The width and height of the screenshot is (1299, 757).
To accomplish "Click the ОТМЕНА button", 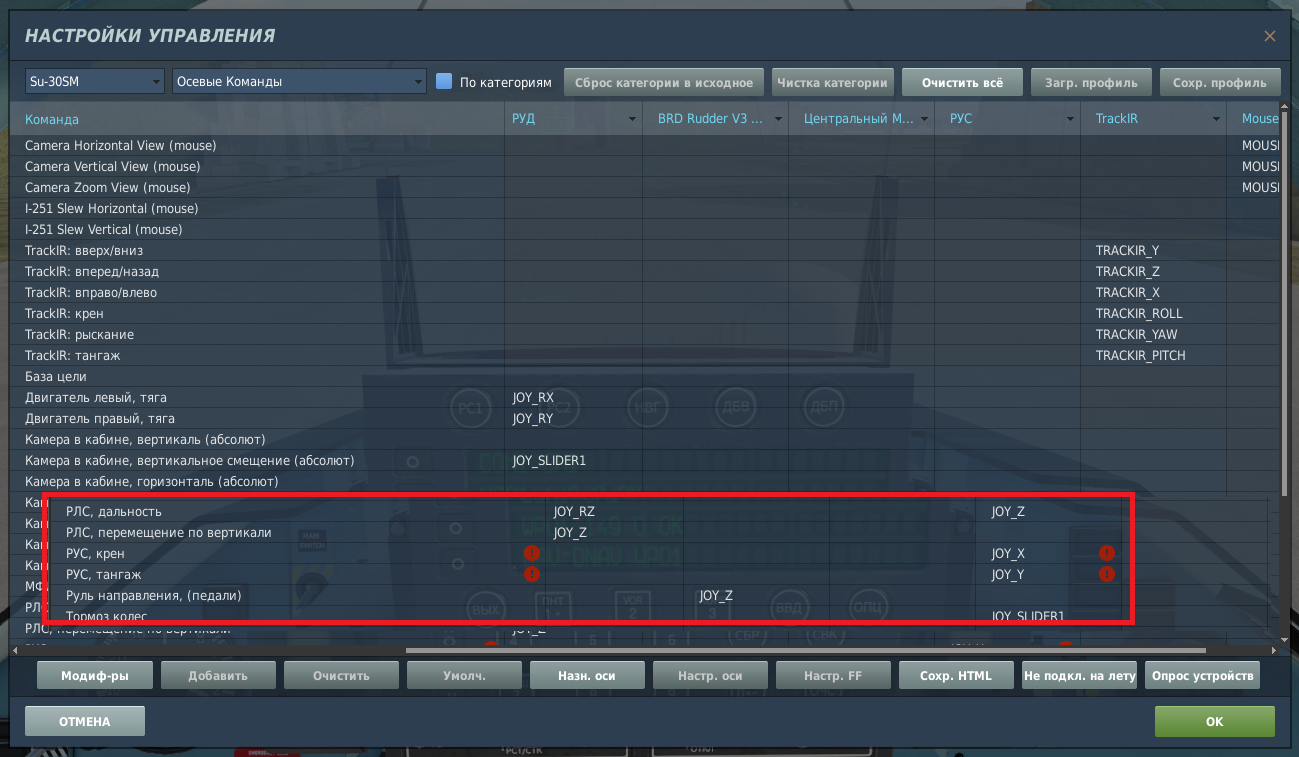I will coord(85,721).
